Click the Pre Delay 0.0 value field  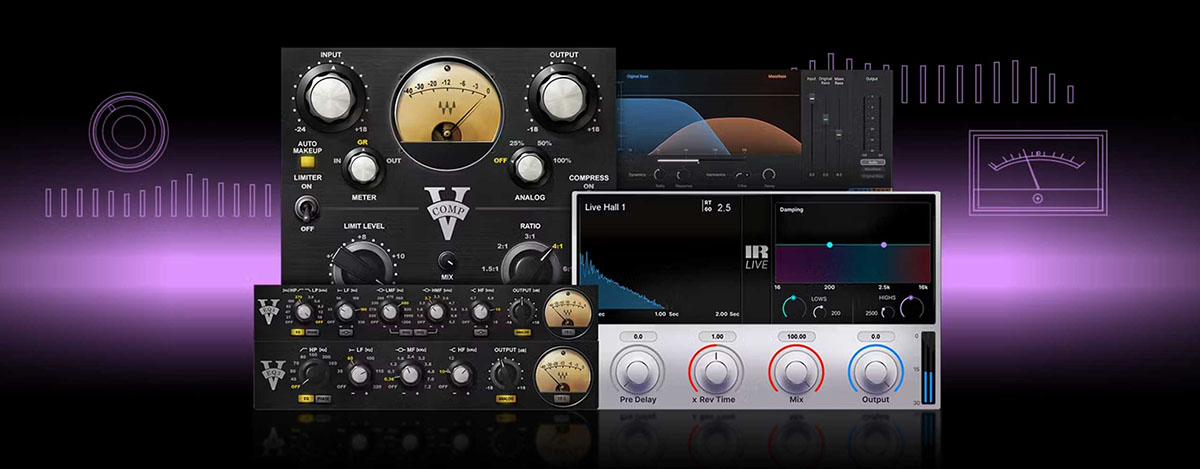pos(637,337)
